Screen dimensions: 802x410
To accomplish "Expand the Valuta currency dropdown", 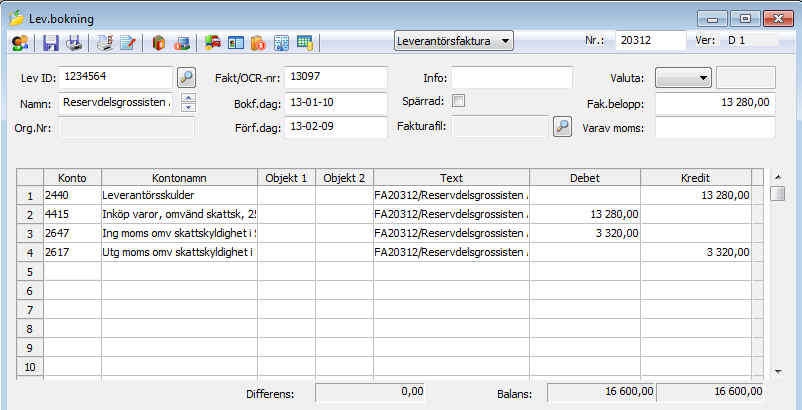I will 683,77.
